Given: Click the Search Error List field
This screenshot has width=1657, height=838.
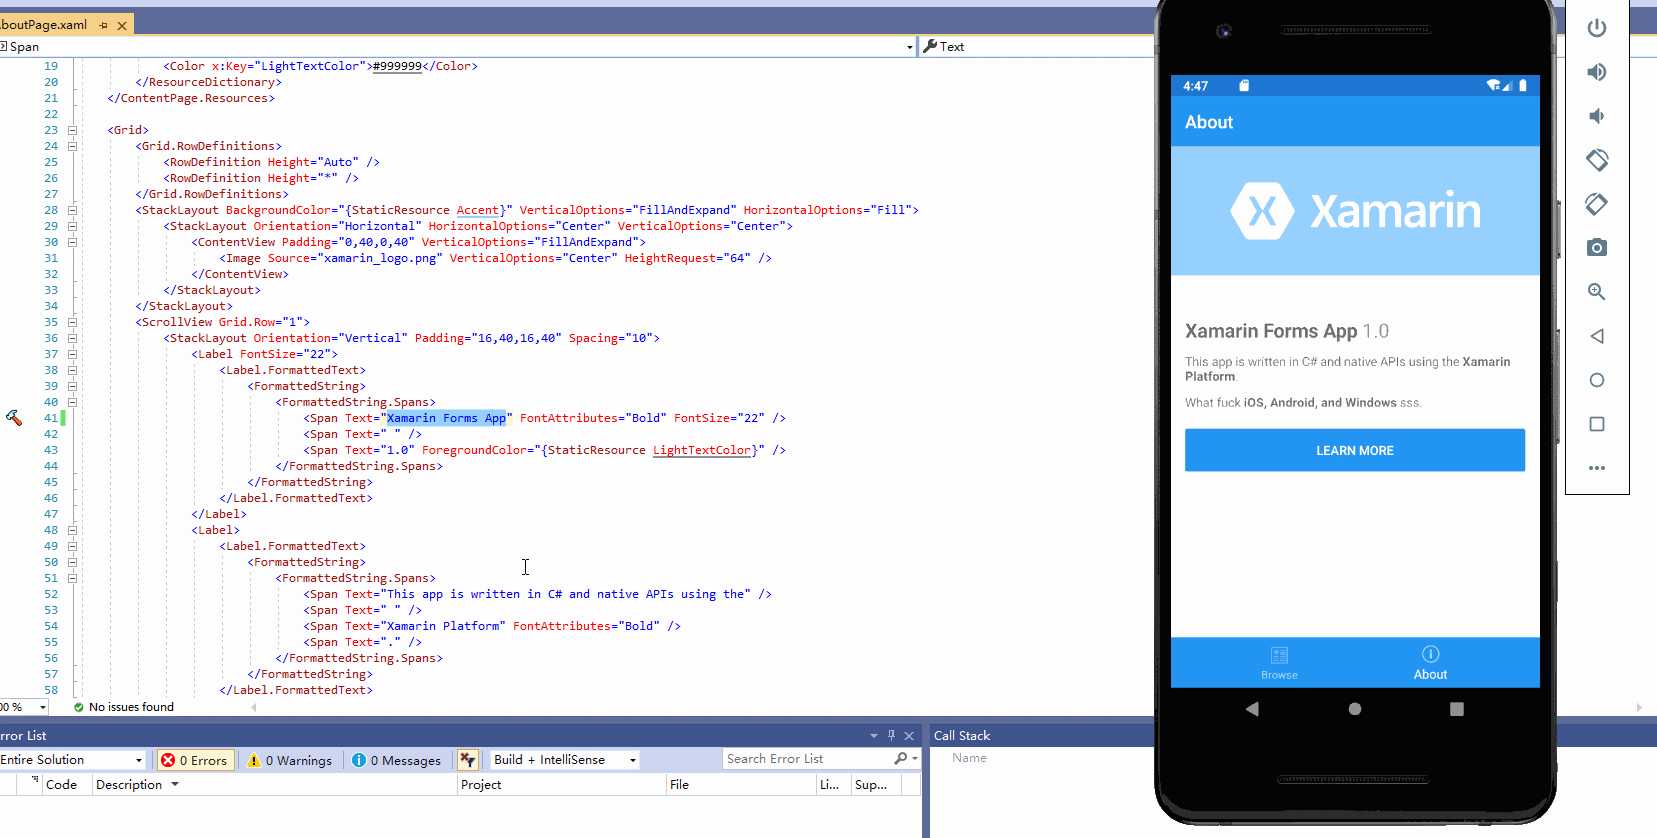Looking at the screenshot, I should point(810,759).
